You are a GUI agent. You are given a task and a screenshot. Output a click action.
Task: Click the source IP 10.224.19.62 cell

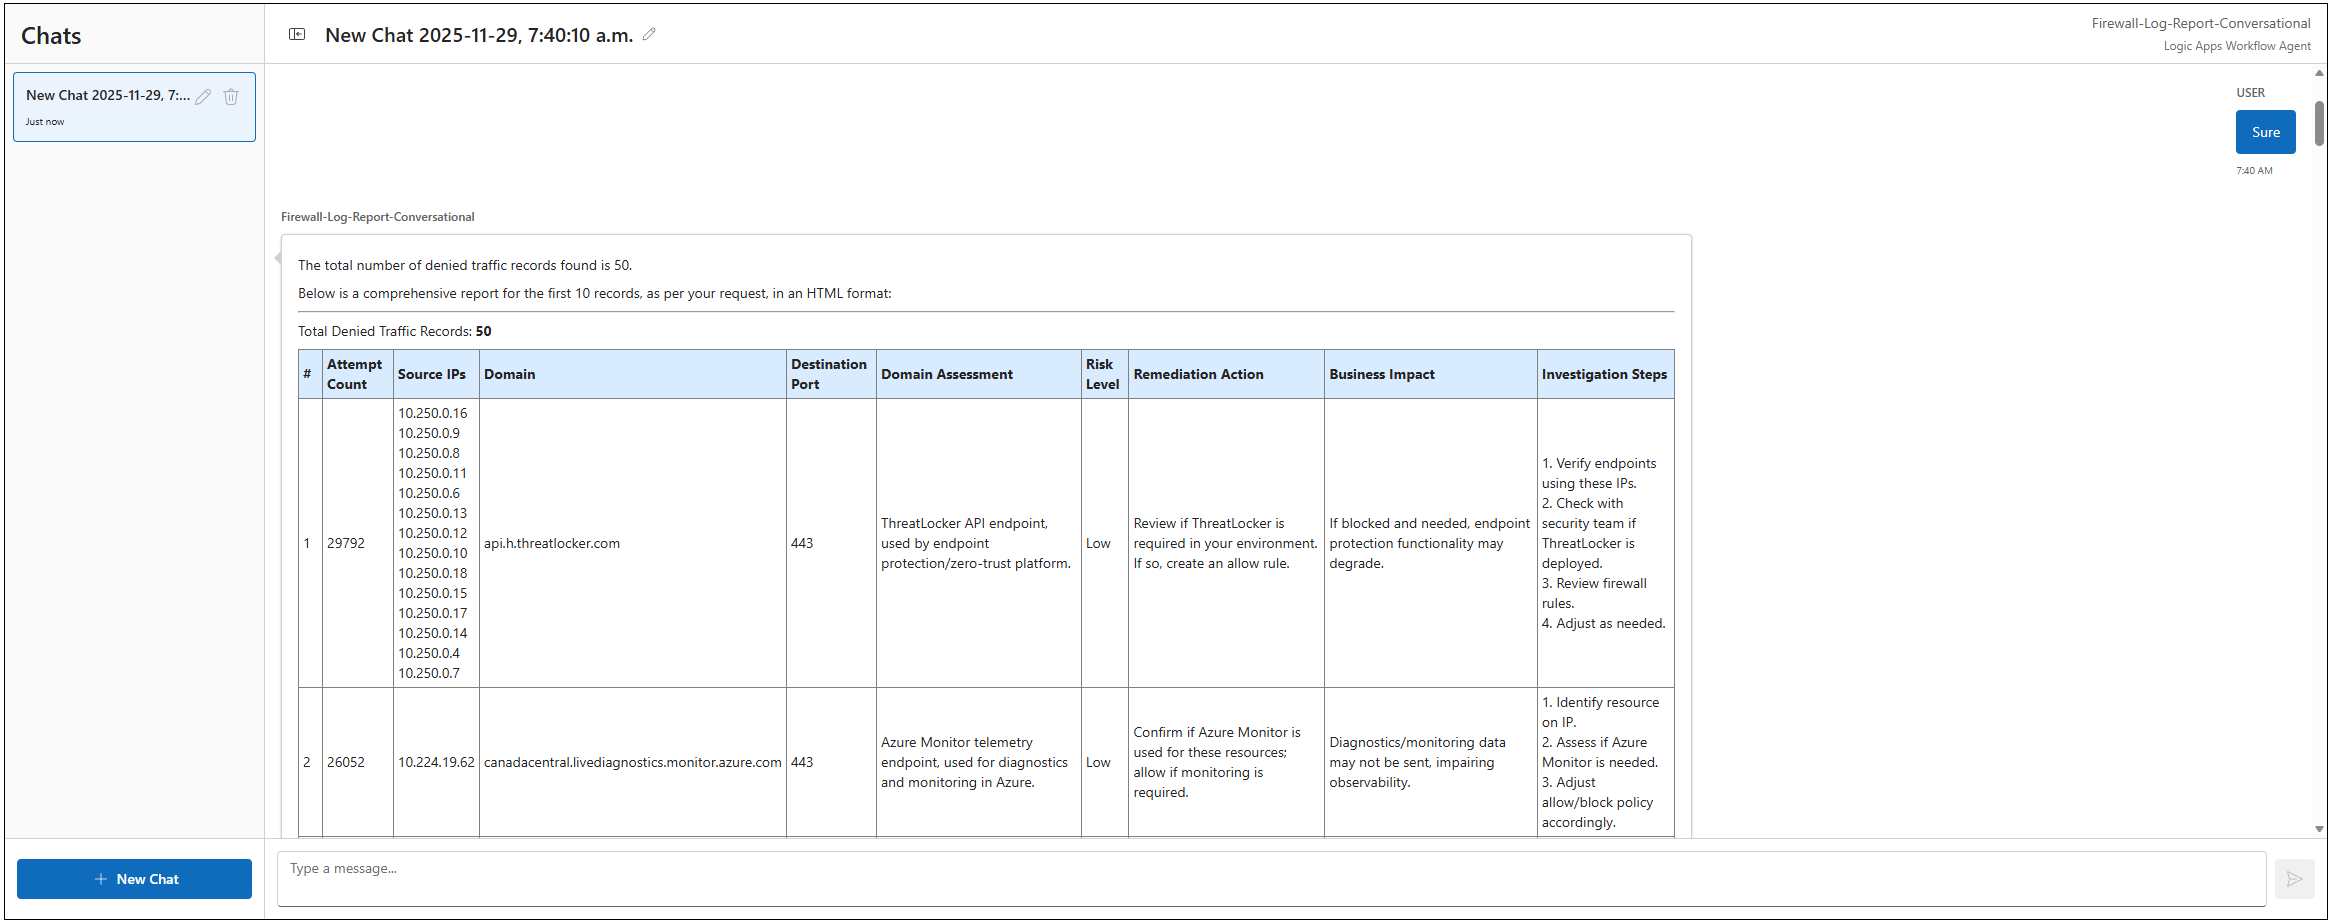point(436,763)
